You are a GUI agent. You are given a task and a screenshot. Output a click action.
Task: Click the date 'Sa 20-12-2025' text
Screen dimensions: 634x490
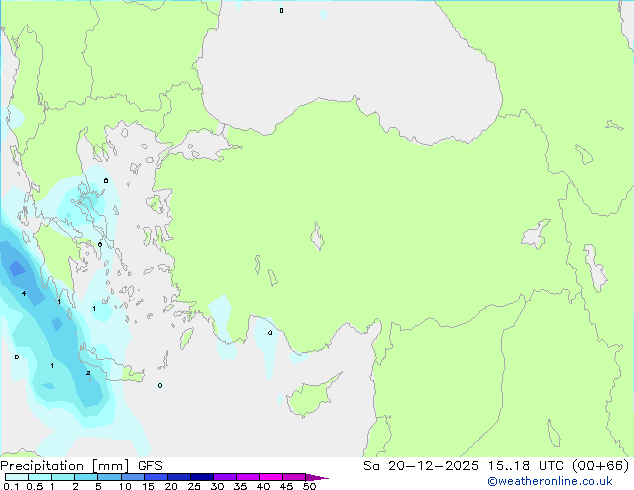click(421, 466)
